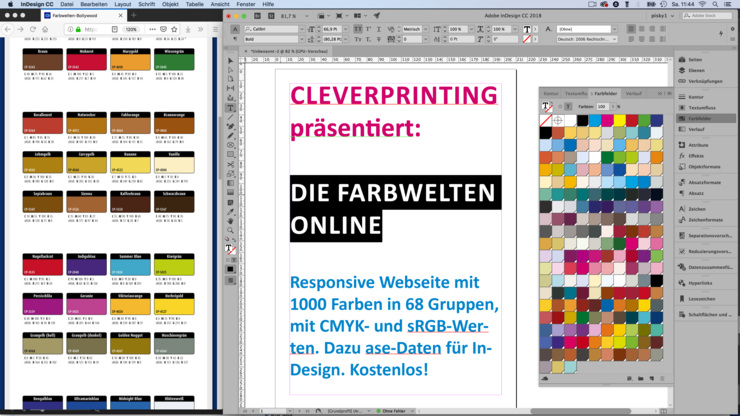Toggle Strikethrough formatting
Screen dimensions: 740x416
click(x=378, y=39)
